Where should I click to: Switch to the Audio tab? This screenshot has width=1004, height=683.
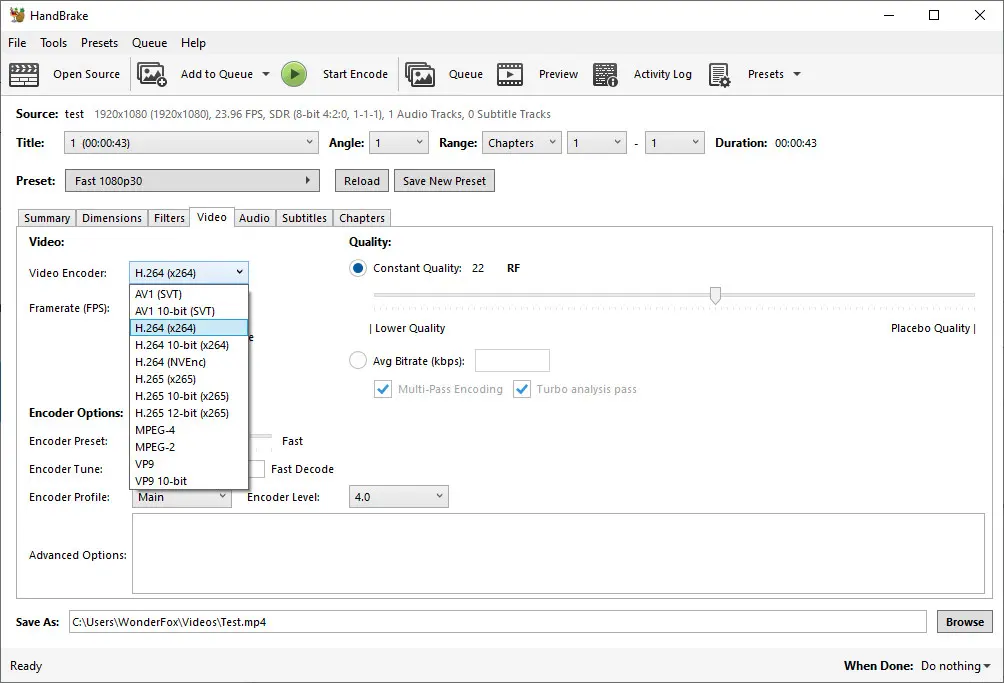pyautogui.click(x=254, y=218)
